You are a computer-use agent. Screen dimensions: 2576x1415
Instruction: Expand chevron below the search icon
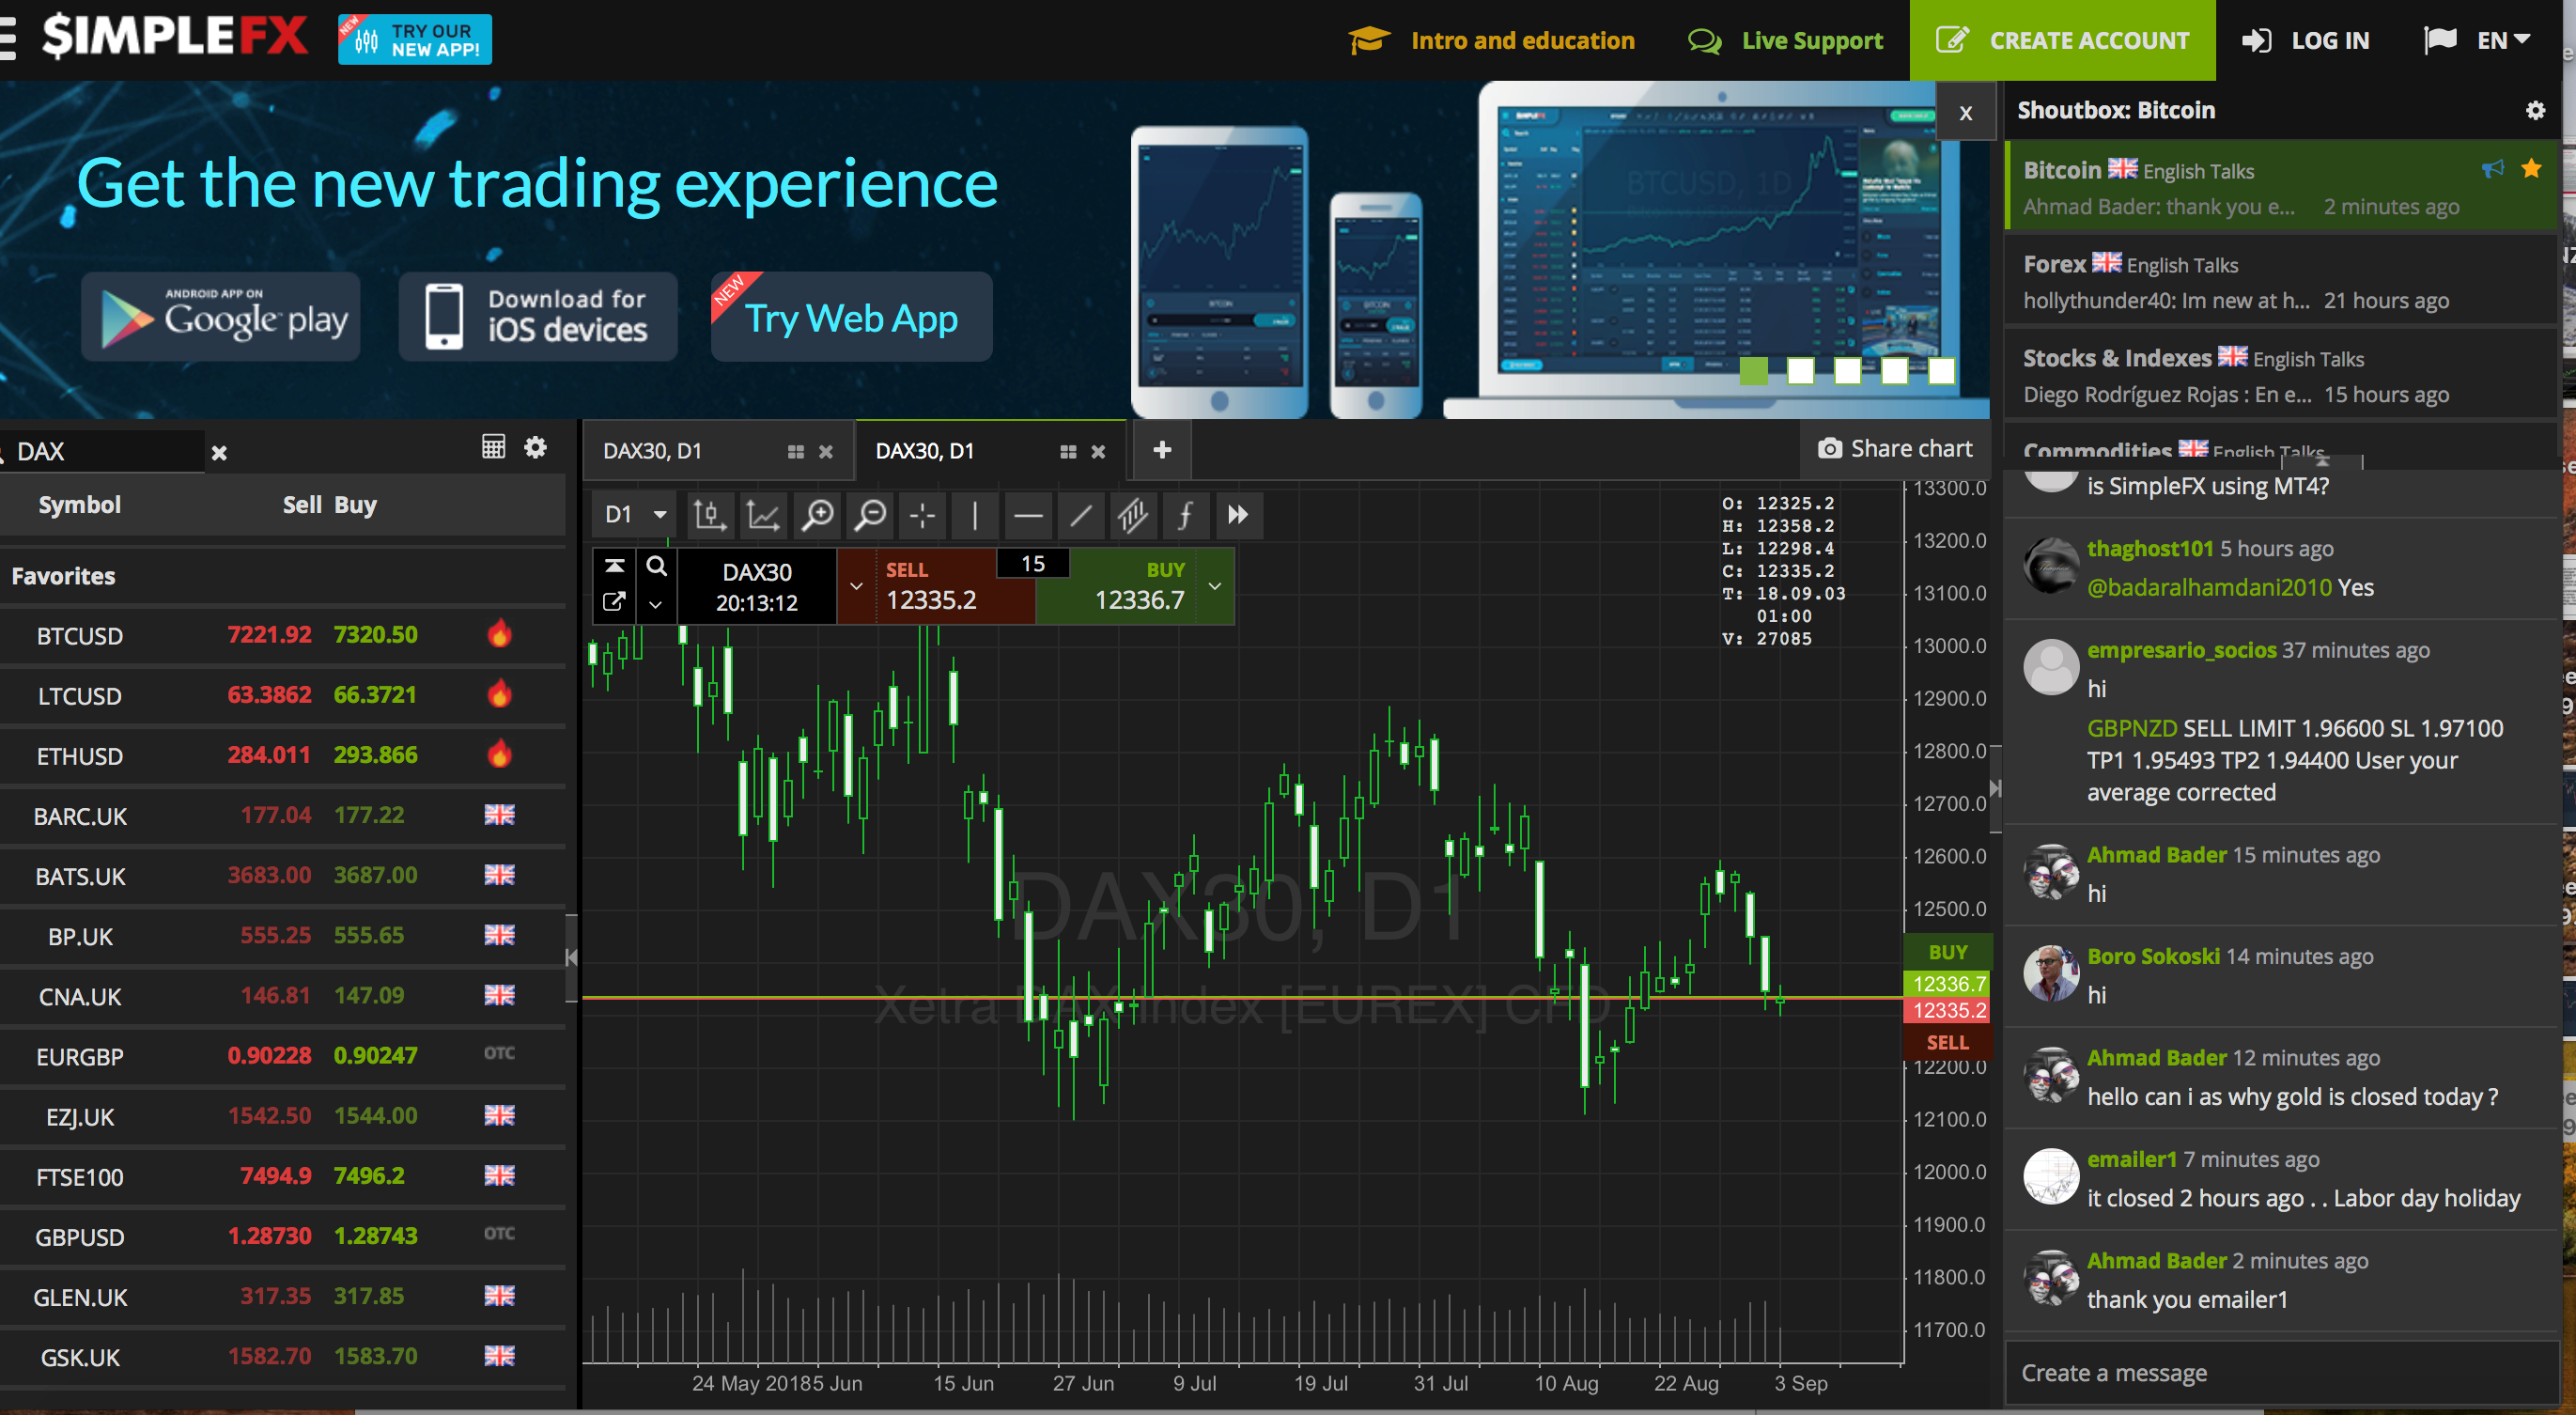656,603
